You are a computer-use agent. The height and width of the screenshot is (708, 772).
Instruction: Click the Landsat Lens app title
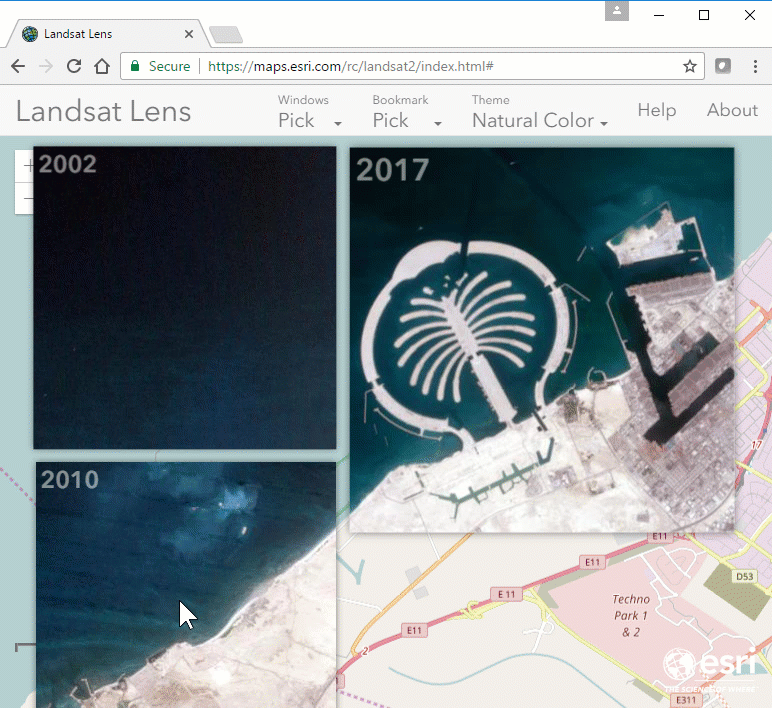(103, 111)
